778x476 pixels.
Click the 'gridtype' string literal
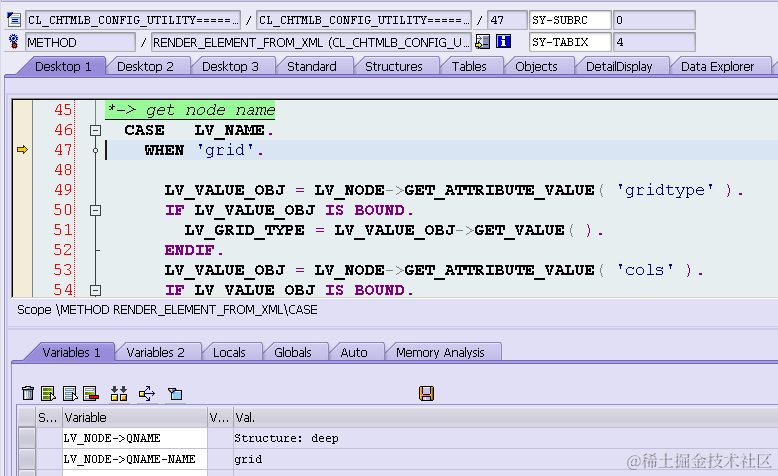pos(665,190)
